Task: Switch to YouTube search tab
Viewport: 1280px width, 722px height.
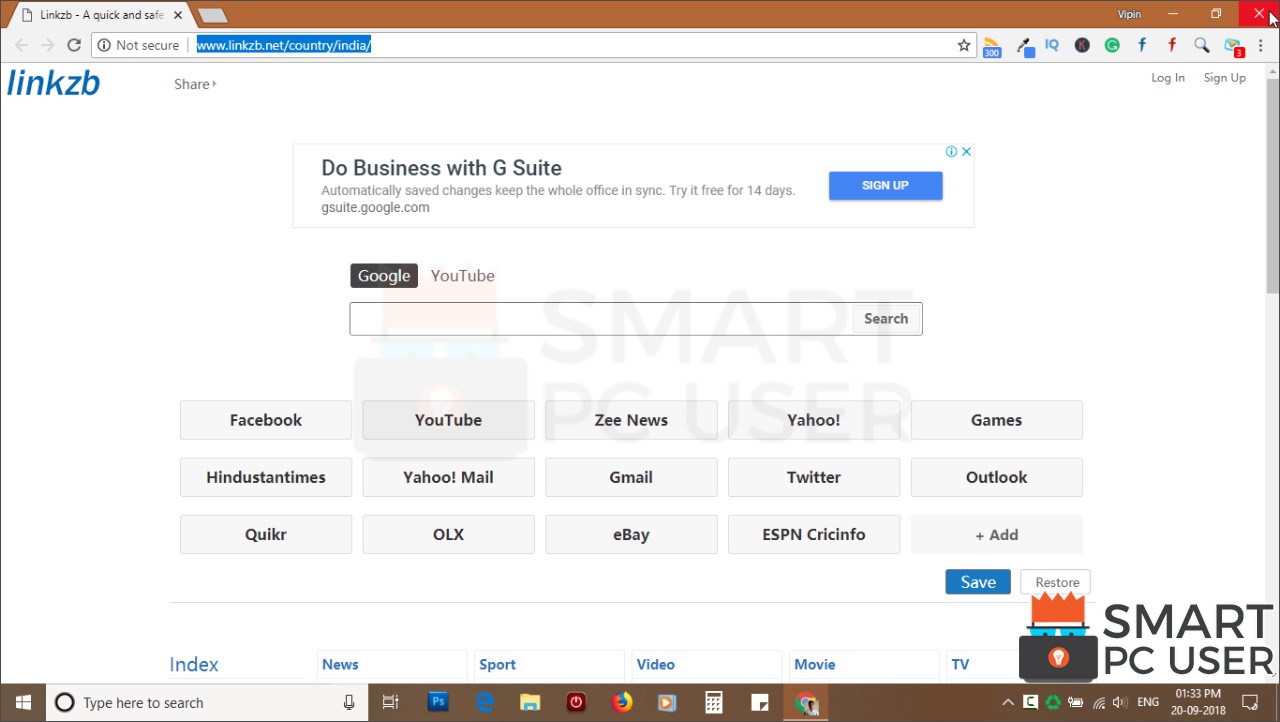Action: pos(462,276)
